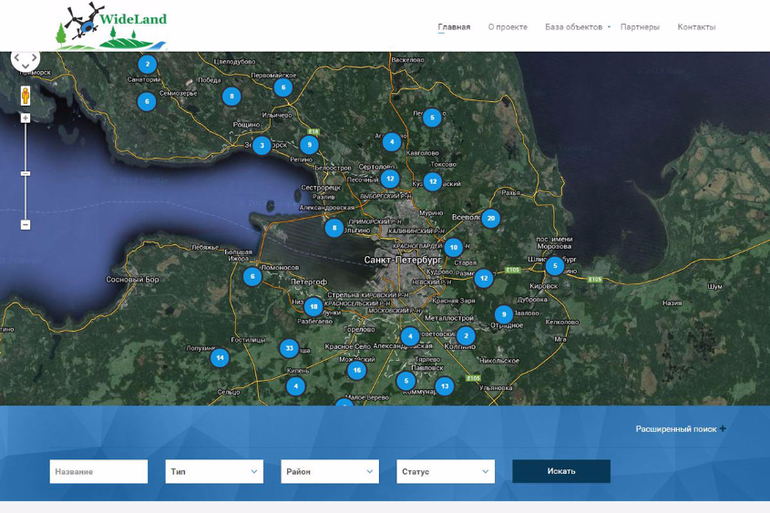Click the Кировск map label
The width and height of the screenshot is (770, 513).
[x=544, y=286]
